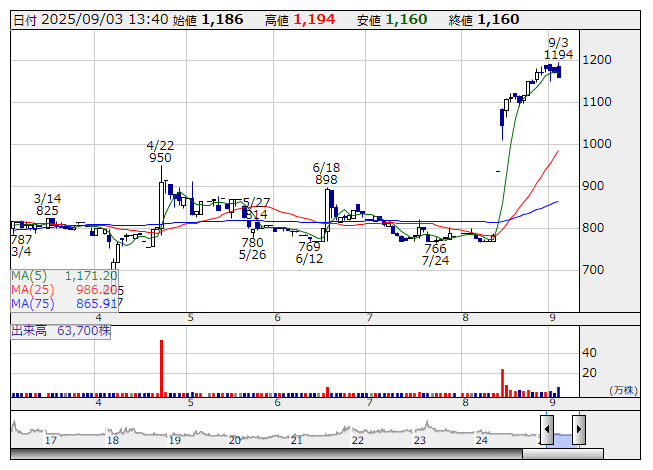Click the blue selected range in navigator
Image resolution: width=653 pixels, height=470 pixels.
(563, 440)
